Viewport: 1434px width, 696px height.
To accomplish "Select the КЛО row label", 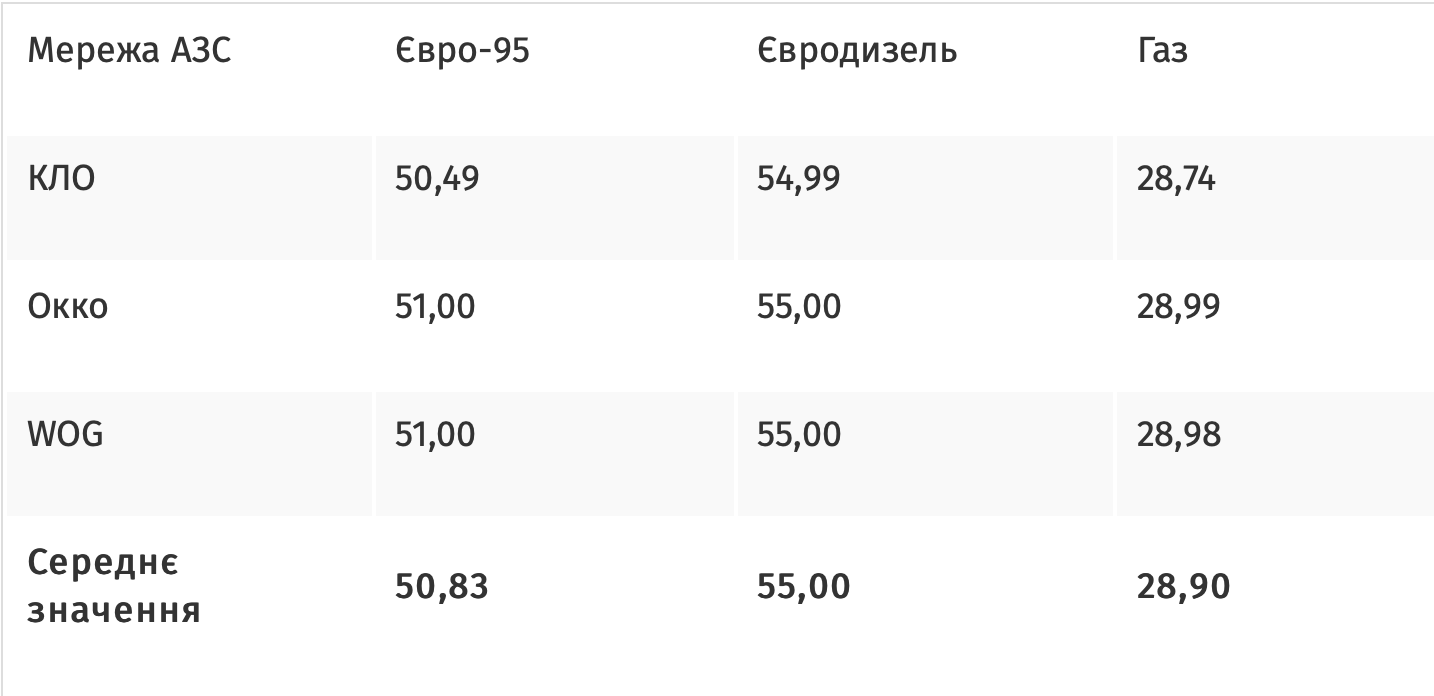I will [x=62, y=180].
